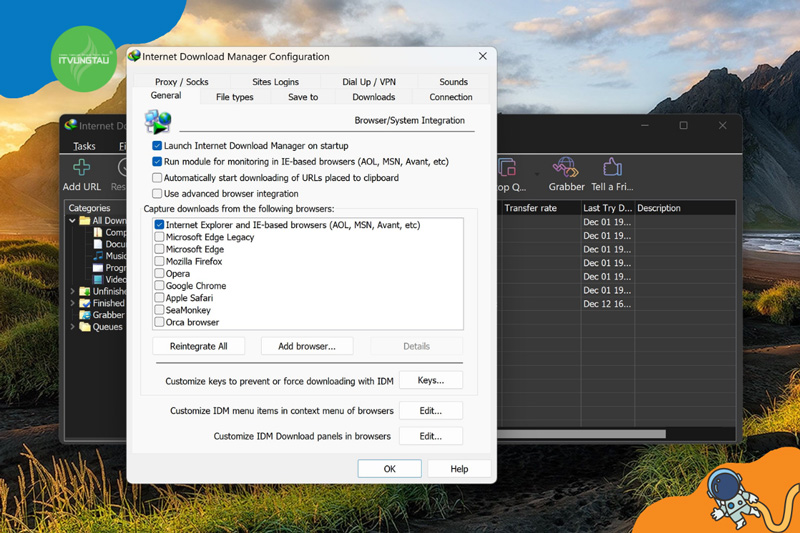The image size is (800, 533).
Task: Enable Google Chrome capture
Action: pyautogui.click(x=159, y=286)
